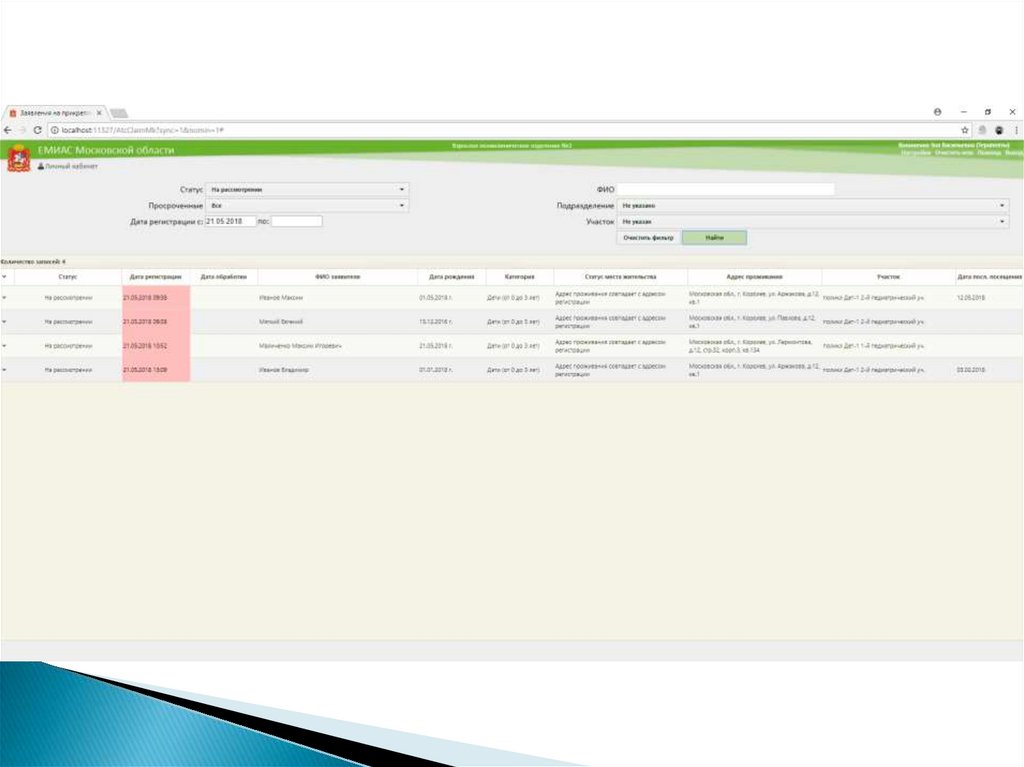Click the site info icon in address bar
This screenshot has height=767, width=1024.
(x=54, y=130)
